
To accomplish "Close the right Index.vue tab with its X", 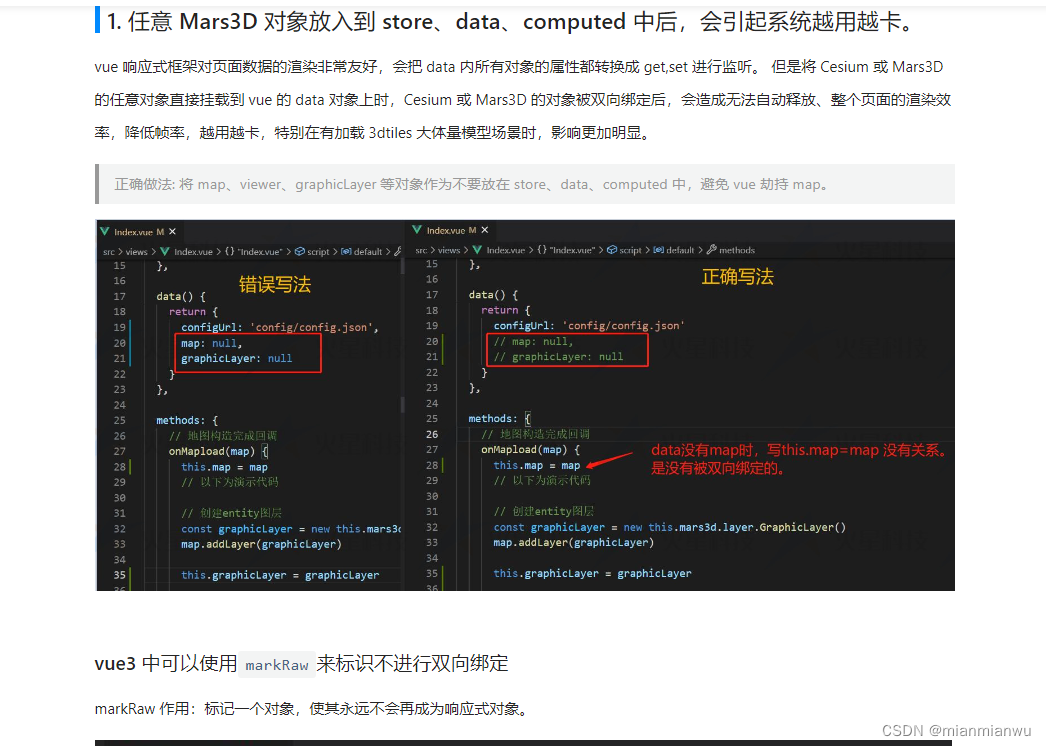I will click(x=482, y=229).
